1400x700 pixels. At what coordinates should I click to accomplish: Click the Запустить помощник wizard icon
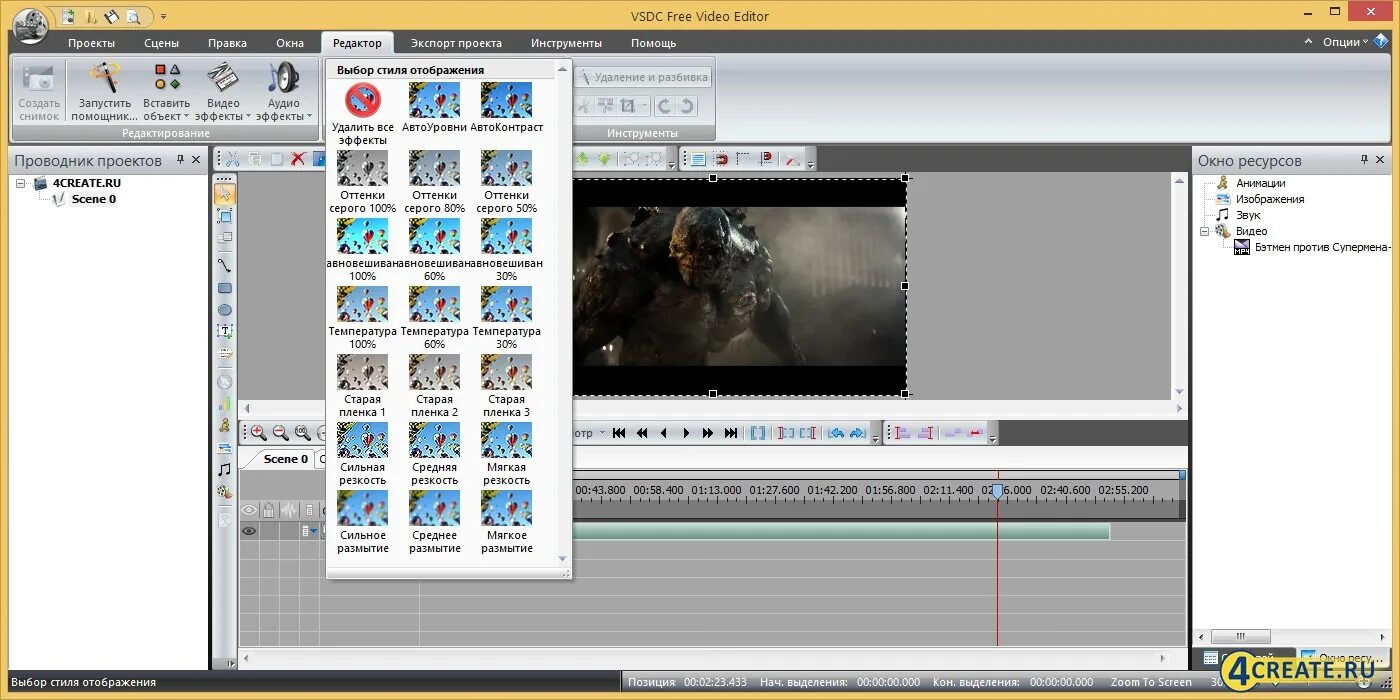tap(105, 78)
